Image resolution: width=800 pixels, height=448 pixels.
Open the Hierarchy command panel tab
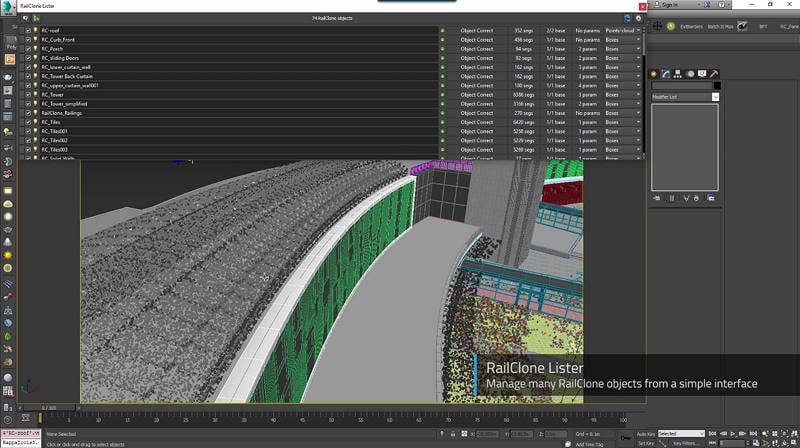tap(678, 74)
